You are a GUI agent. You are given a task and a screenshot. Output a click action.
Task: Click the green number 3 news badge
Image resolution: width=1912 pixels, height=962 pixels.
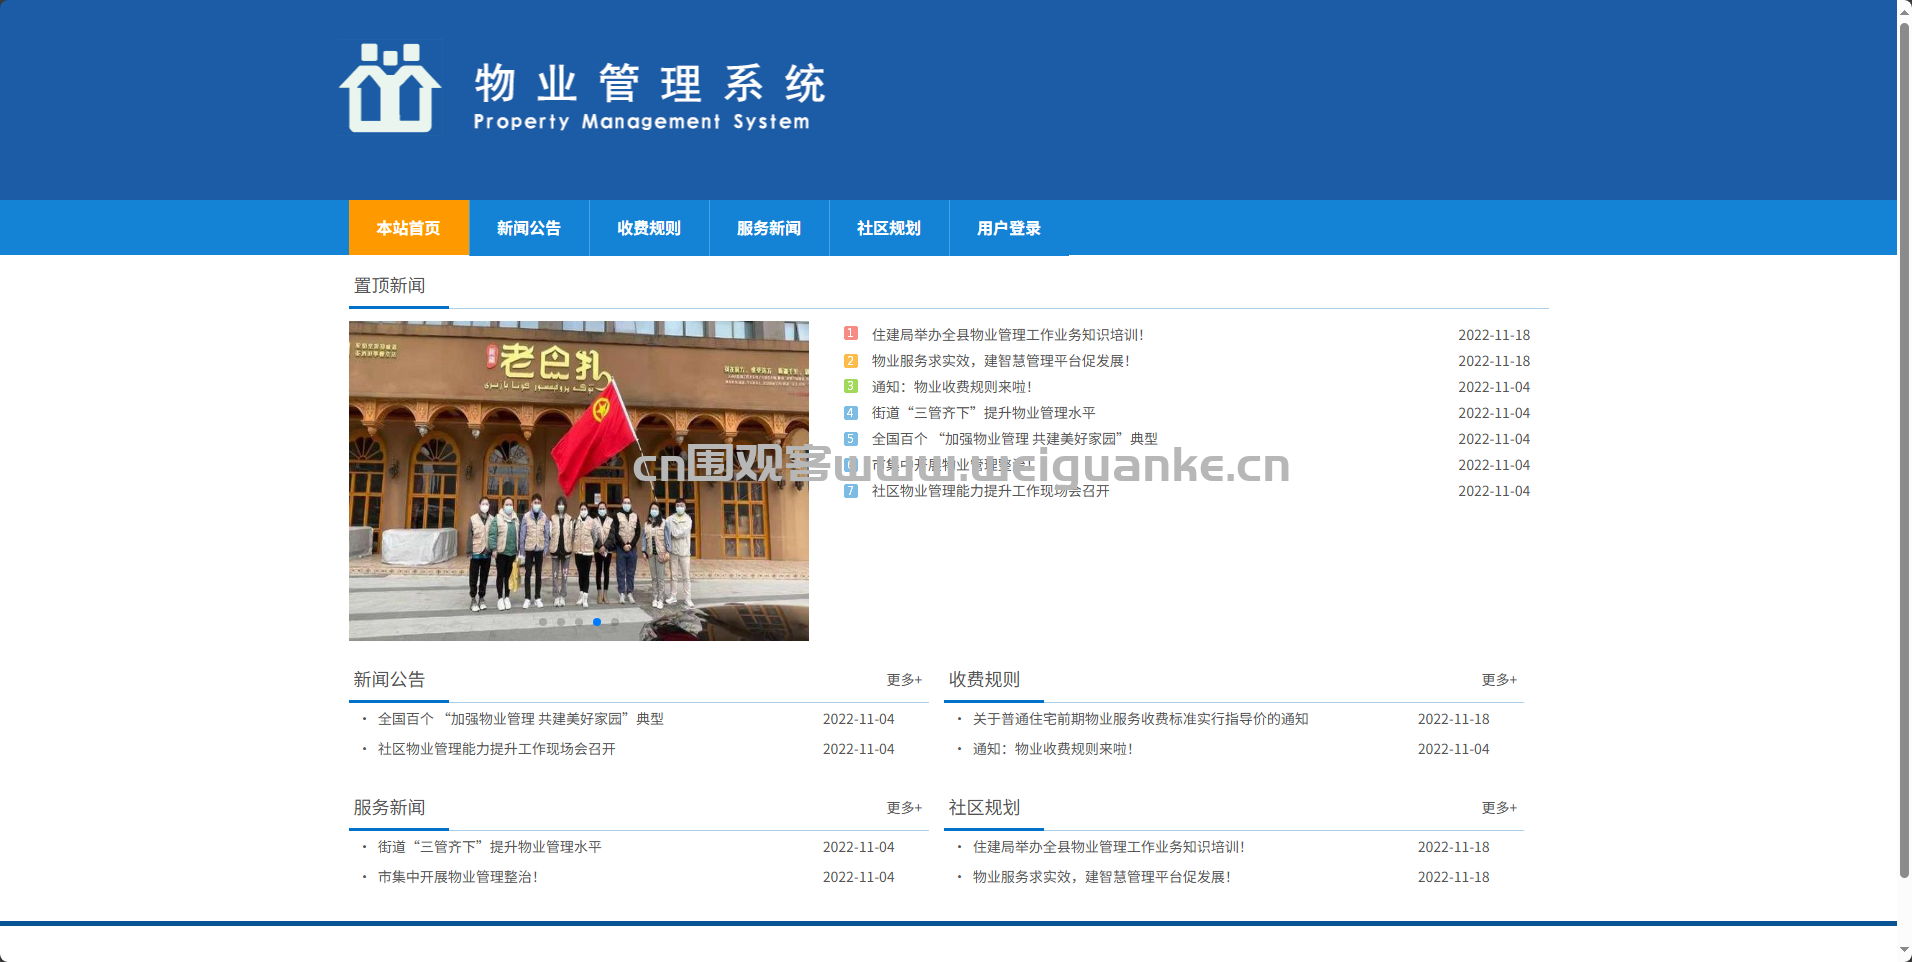[x=851, y=386]
